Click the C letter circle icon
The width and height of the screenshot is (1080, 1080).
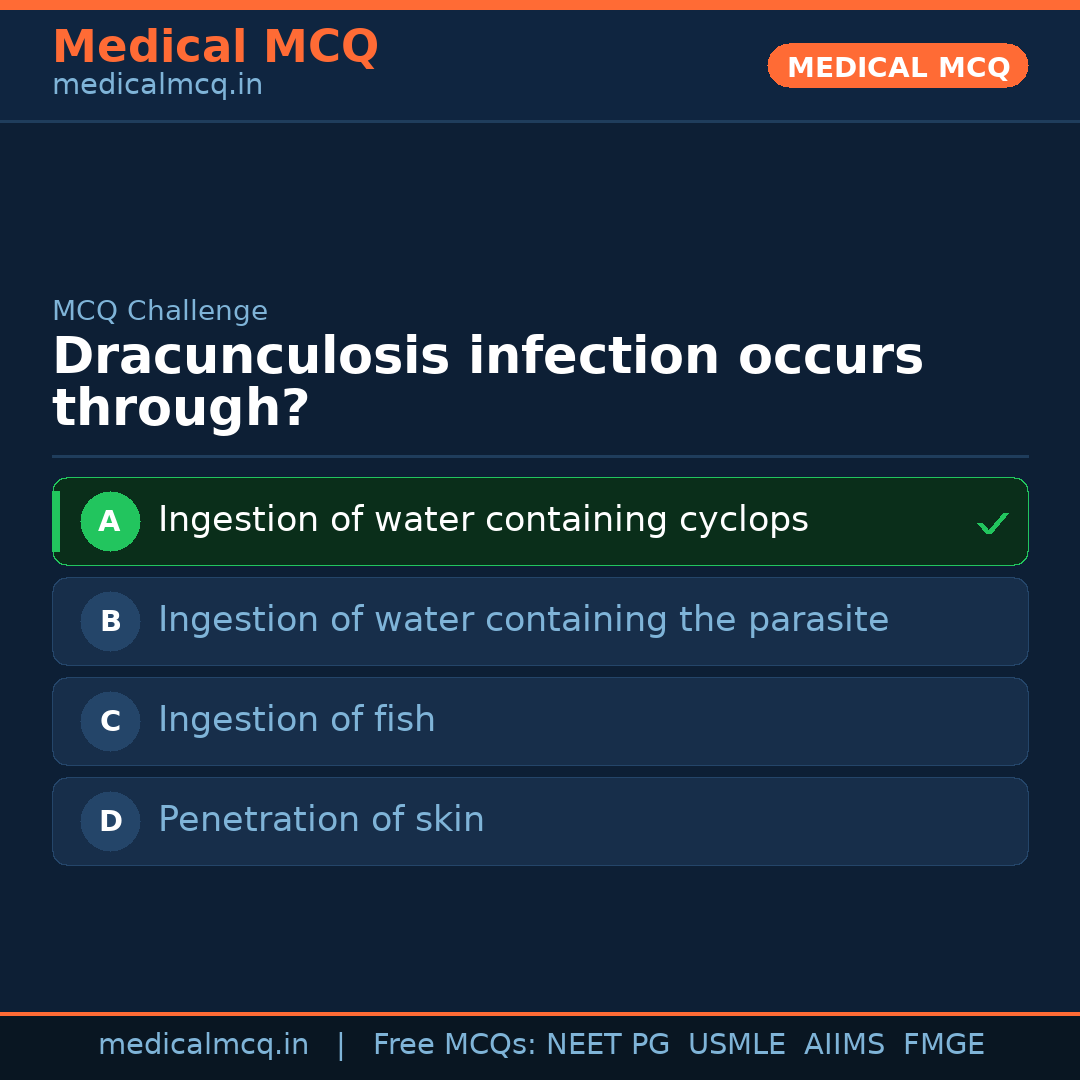tap(110, 721)
